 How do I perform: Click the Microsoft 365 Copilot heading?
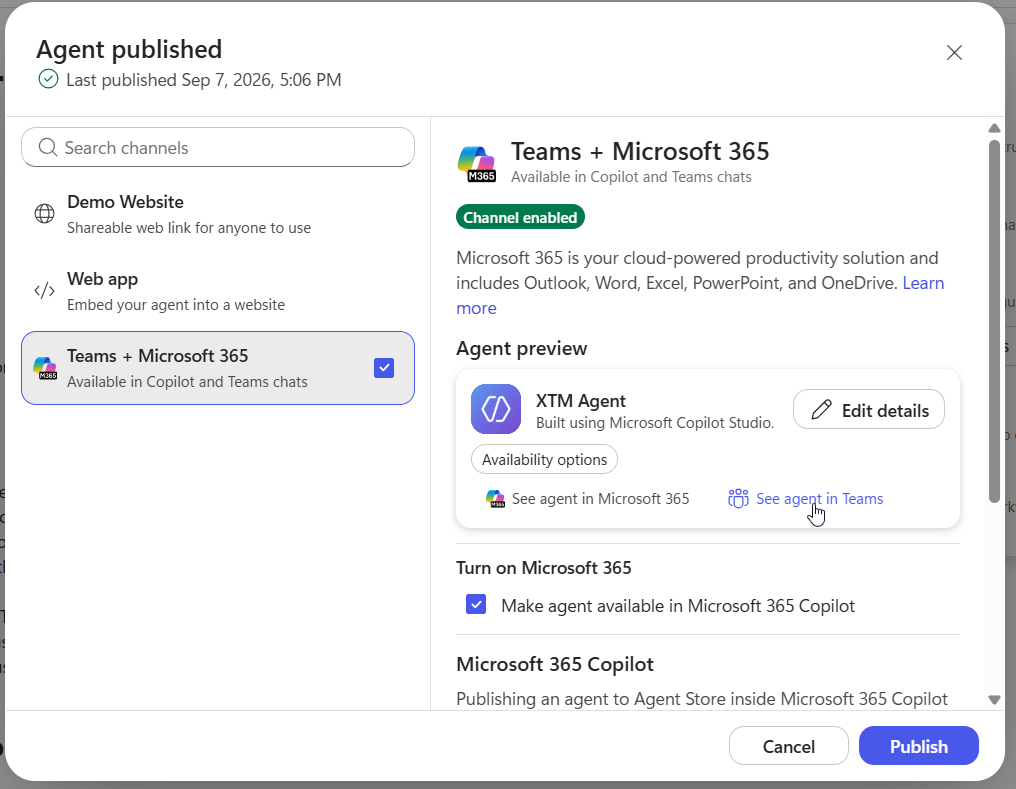pos(555,664)
